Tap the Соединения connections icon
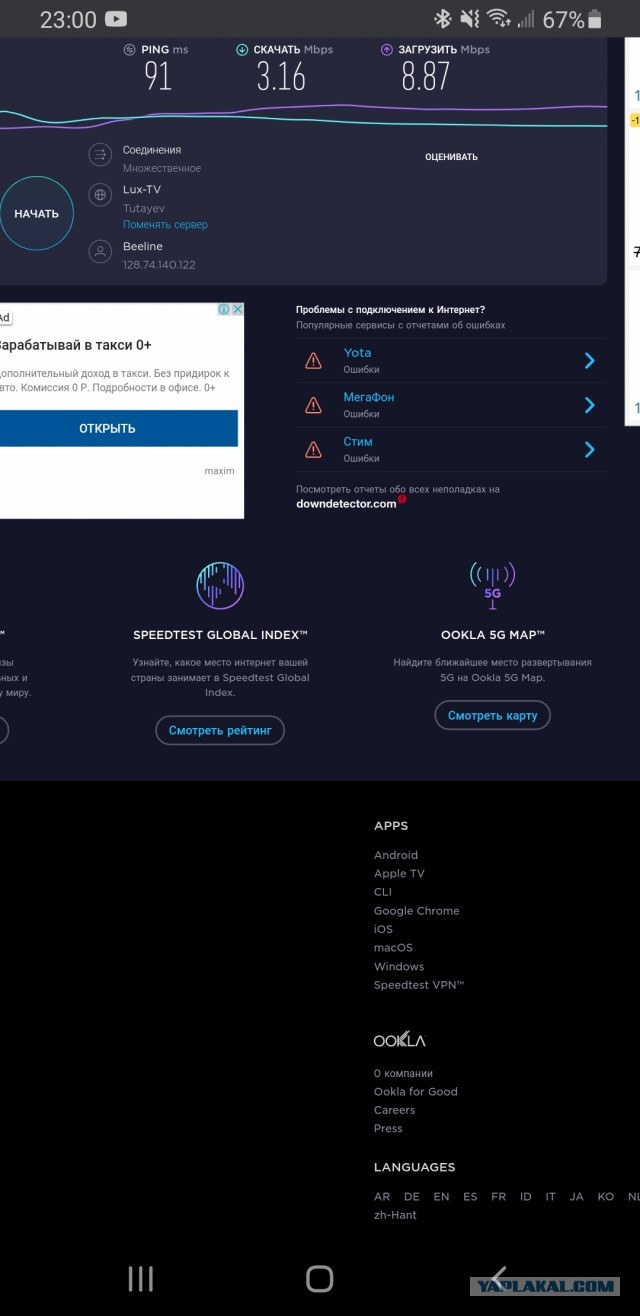 [x=99, y=154]
